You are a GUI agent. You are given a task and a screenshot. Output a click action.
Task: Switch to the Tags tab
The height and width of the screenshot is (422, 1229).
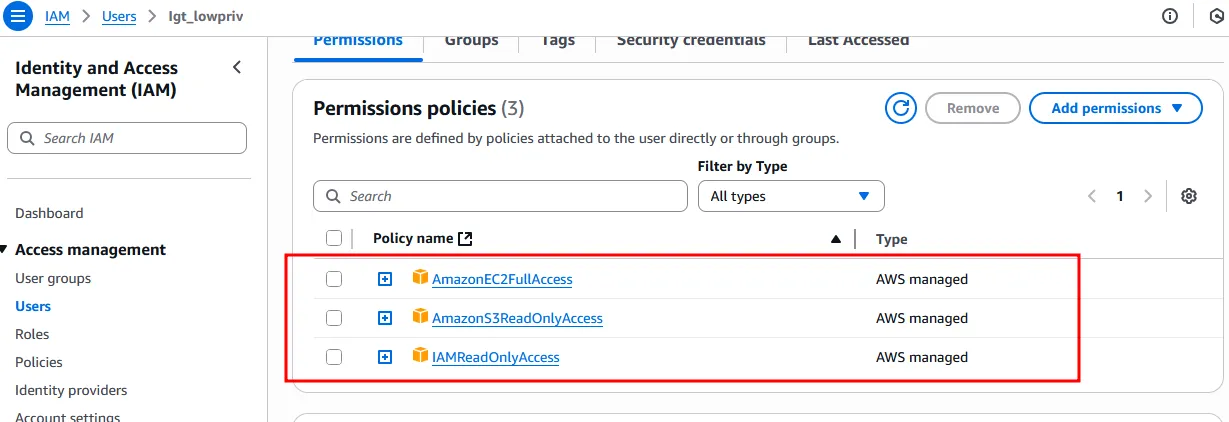(x=558, y=41)
